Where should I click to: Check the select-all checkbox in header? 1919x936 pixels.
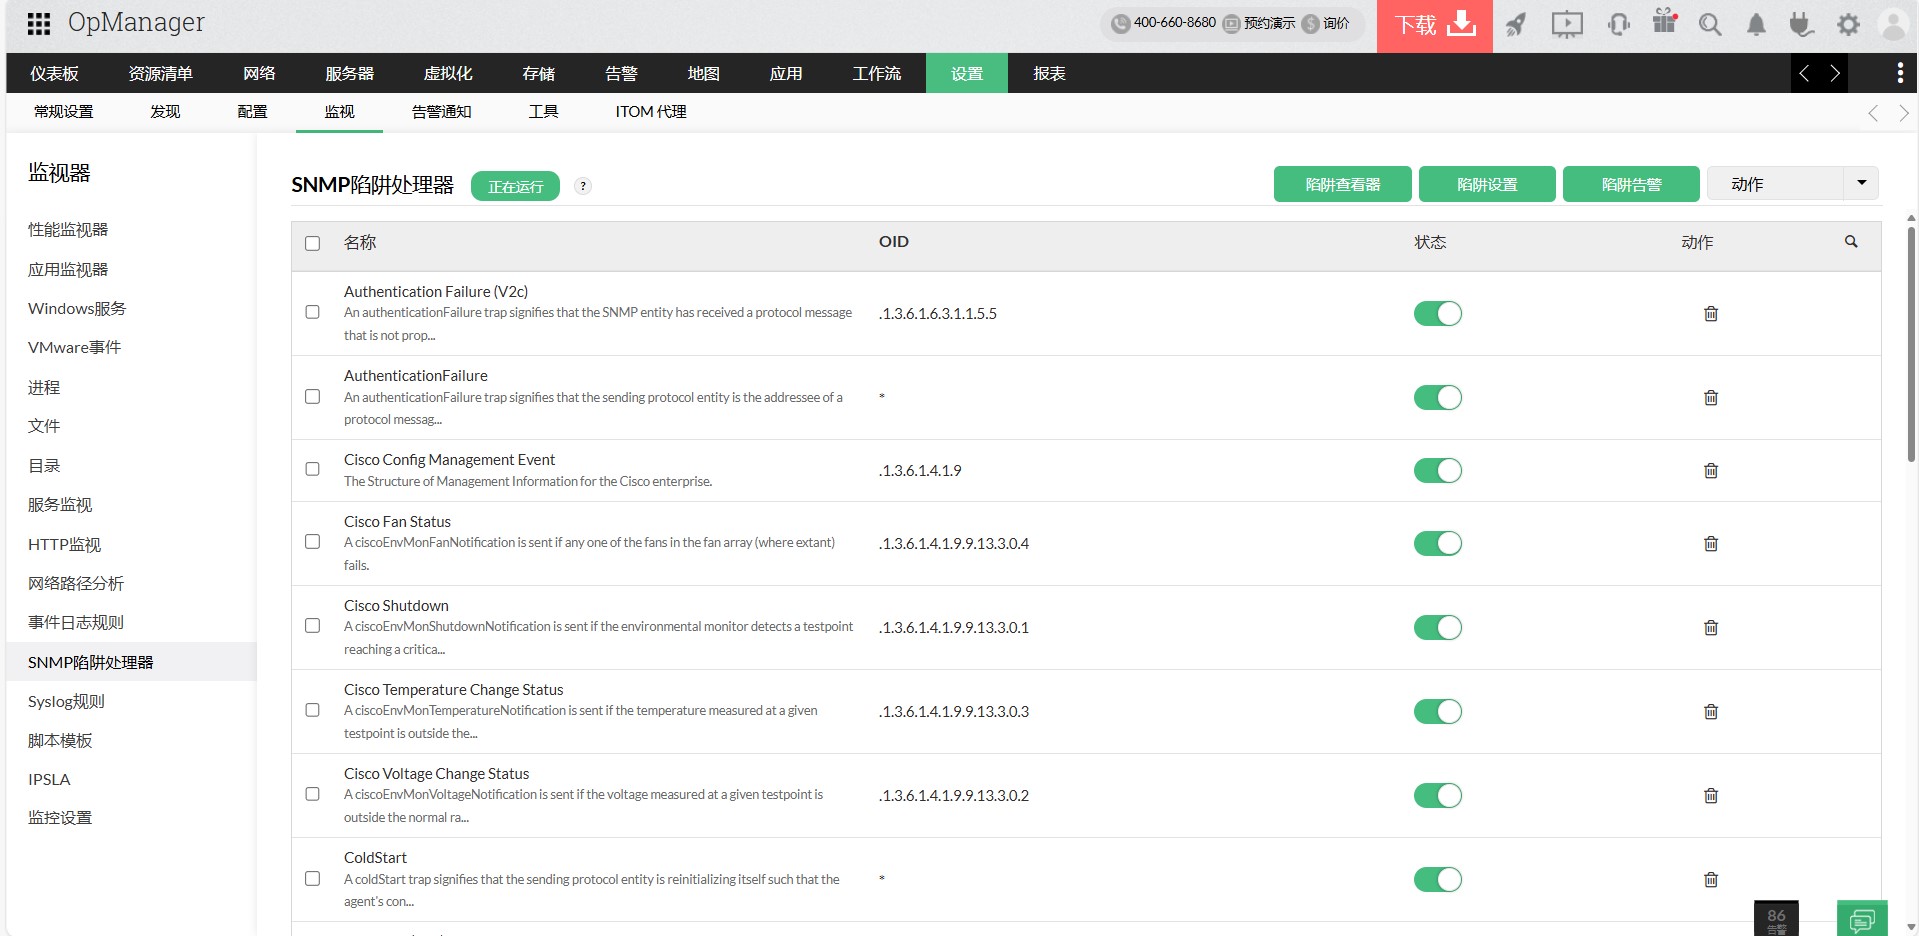point(313,243)
